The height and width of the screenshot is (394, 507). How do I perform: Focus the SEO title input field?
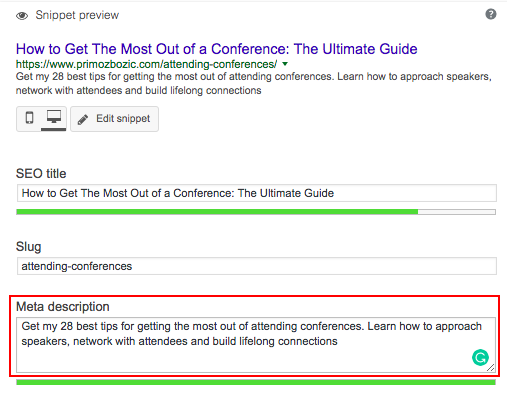tap(257, 193)
